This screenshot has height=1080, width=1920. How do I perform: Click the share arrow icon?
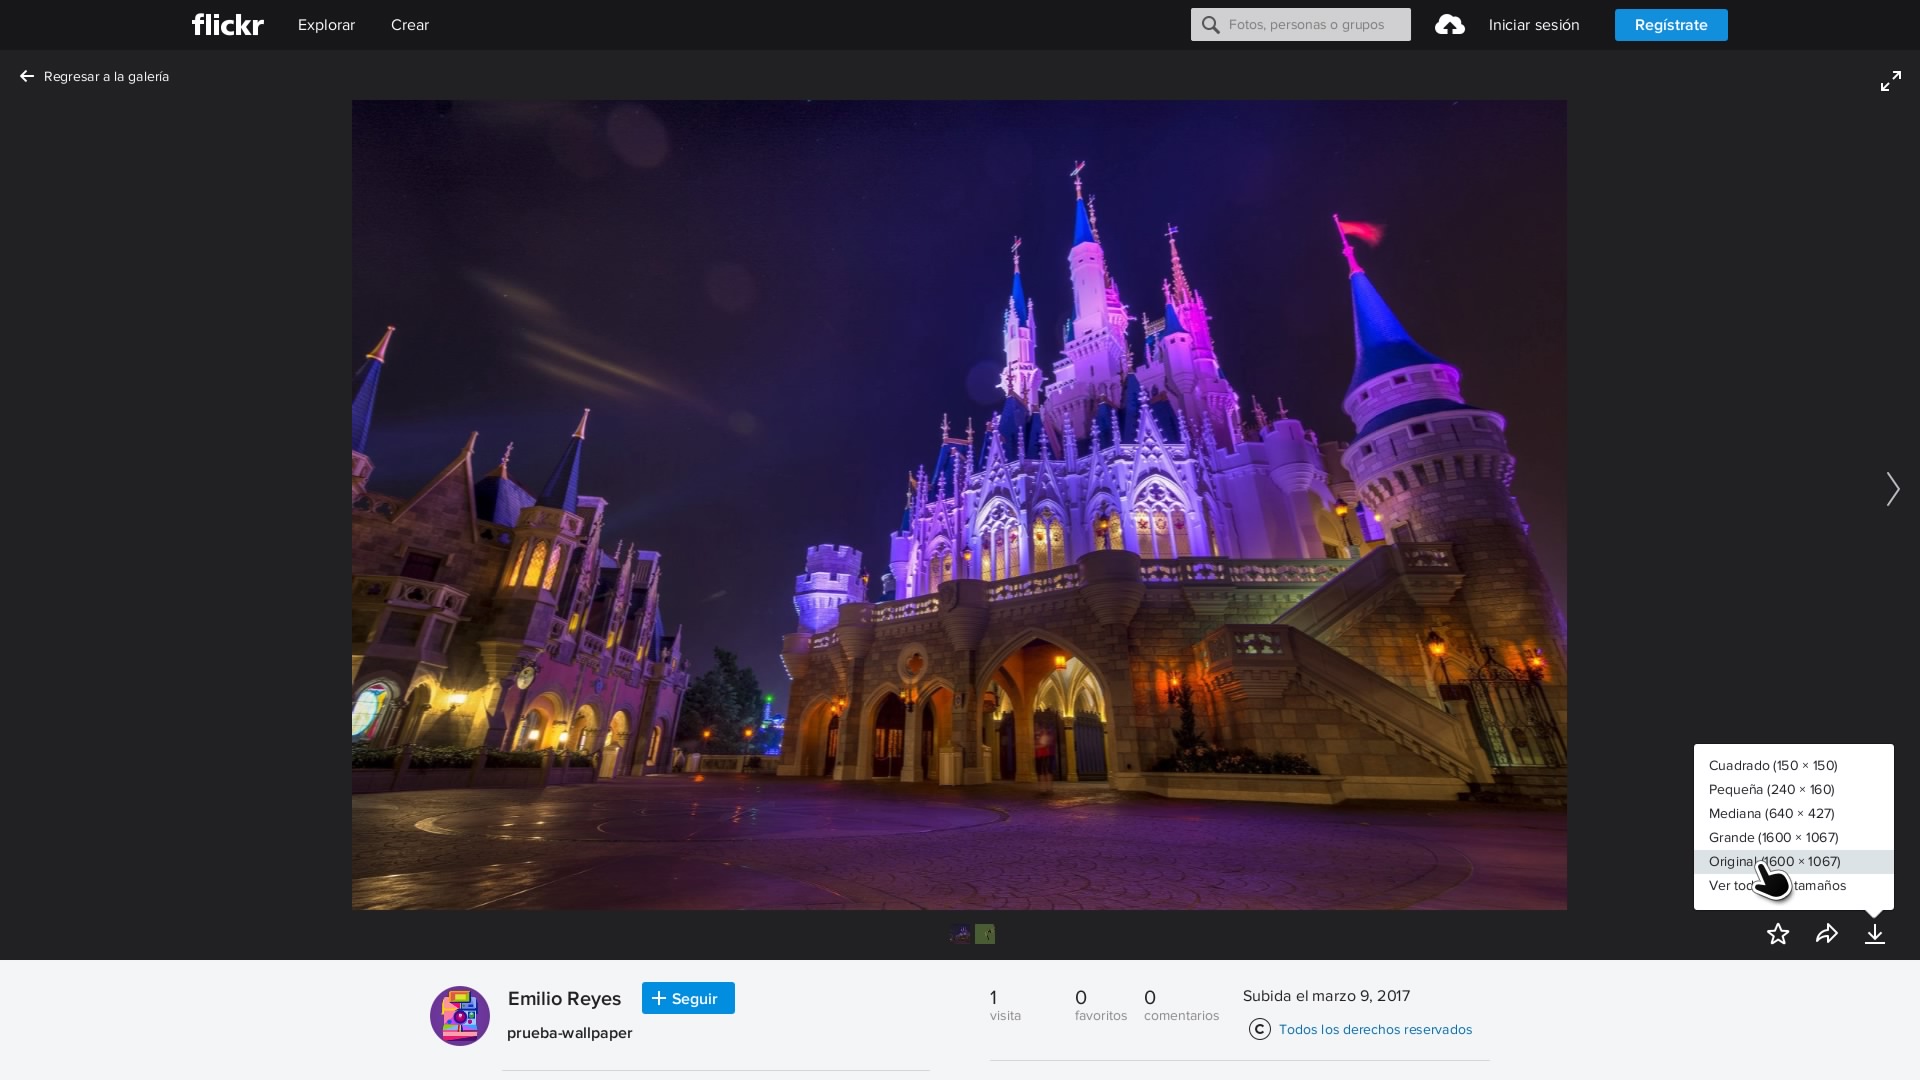click(x=1827, y=934)
